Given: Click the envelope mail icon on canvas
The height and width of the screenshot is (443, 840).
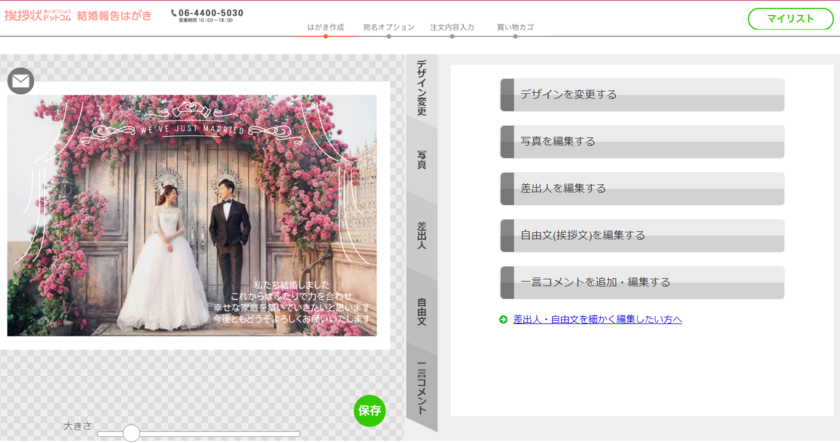Looking at the screenshot, I should (x=21, y=81).
